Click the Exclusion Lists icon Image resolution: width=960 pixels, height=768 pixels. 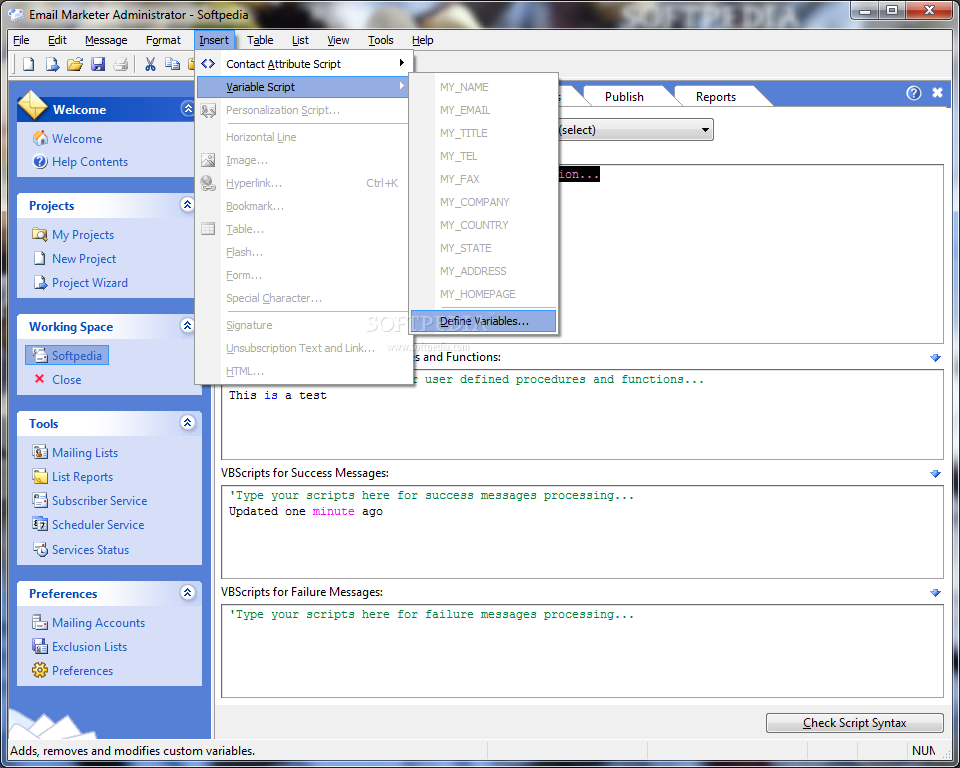pyautogui.click(x=40, y=646)
